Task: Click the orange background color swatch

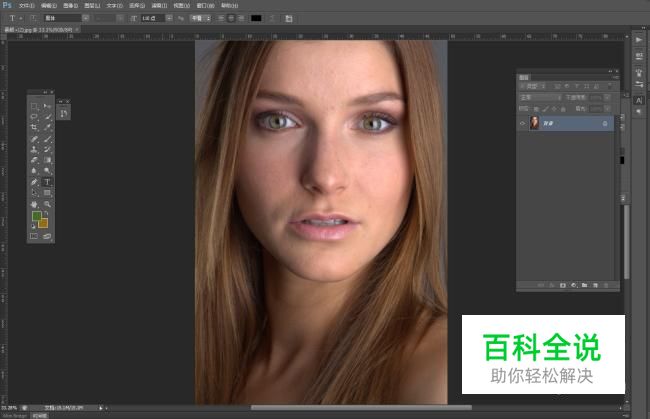Action: pyautogui.click(x=43, y=223)
